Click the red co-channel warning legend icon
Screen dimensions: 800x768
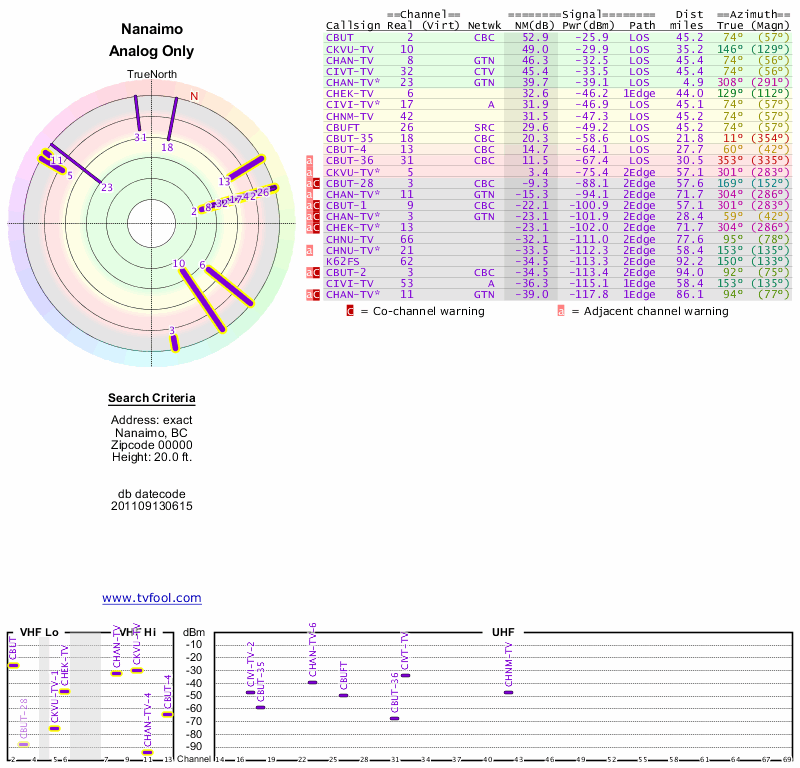[350, 311]
